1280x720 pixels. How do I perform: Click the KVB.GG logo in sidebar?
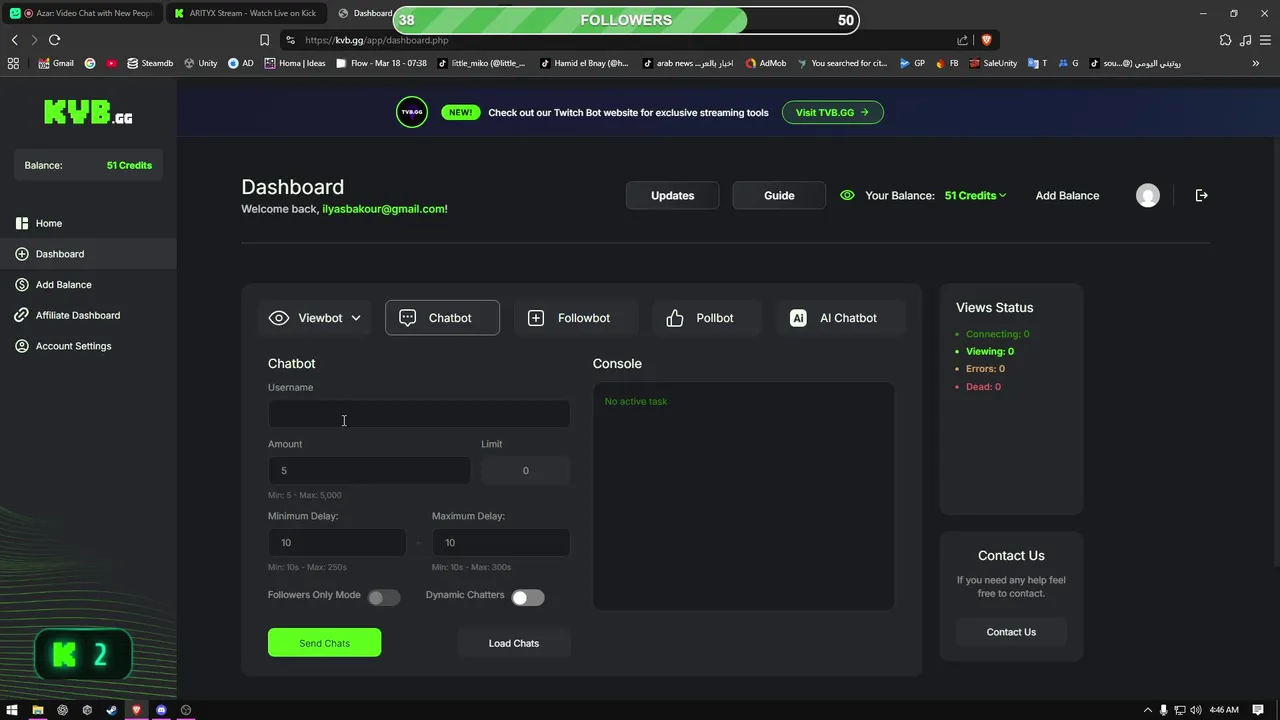tap(88, 112)
